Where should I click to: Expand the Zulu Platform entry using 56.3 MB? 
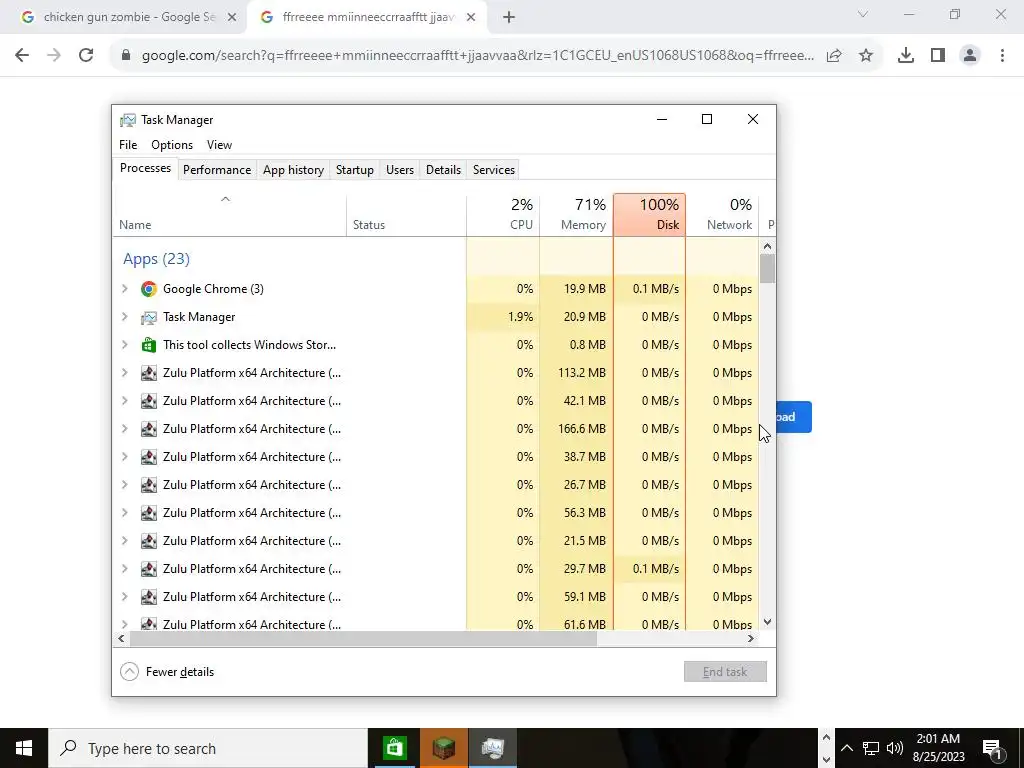[x=125, y=513]
